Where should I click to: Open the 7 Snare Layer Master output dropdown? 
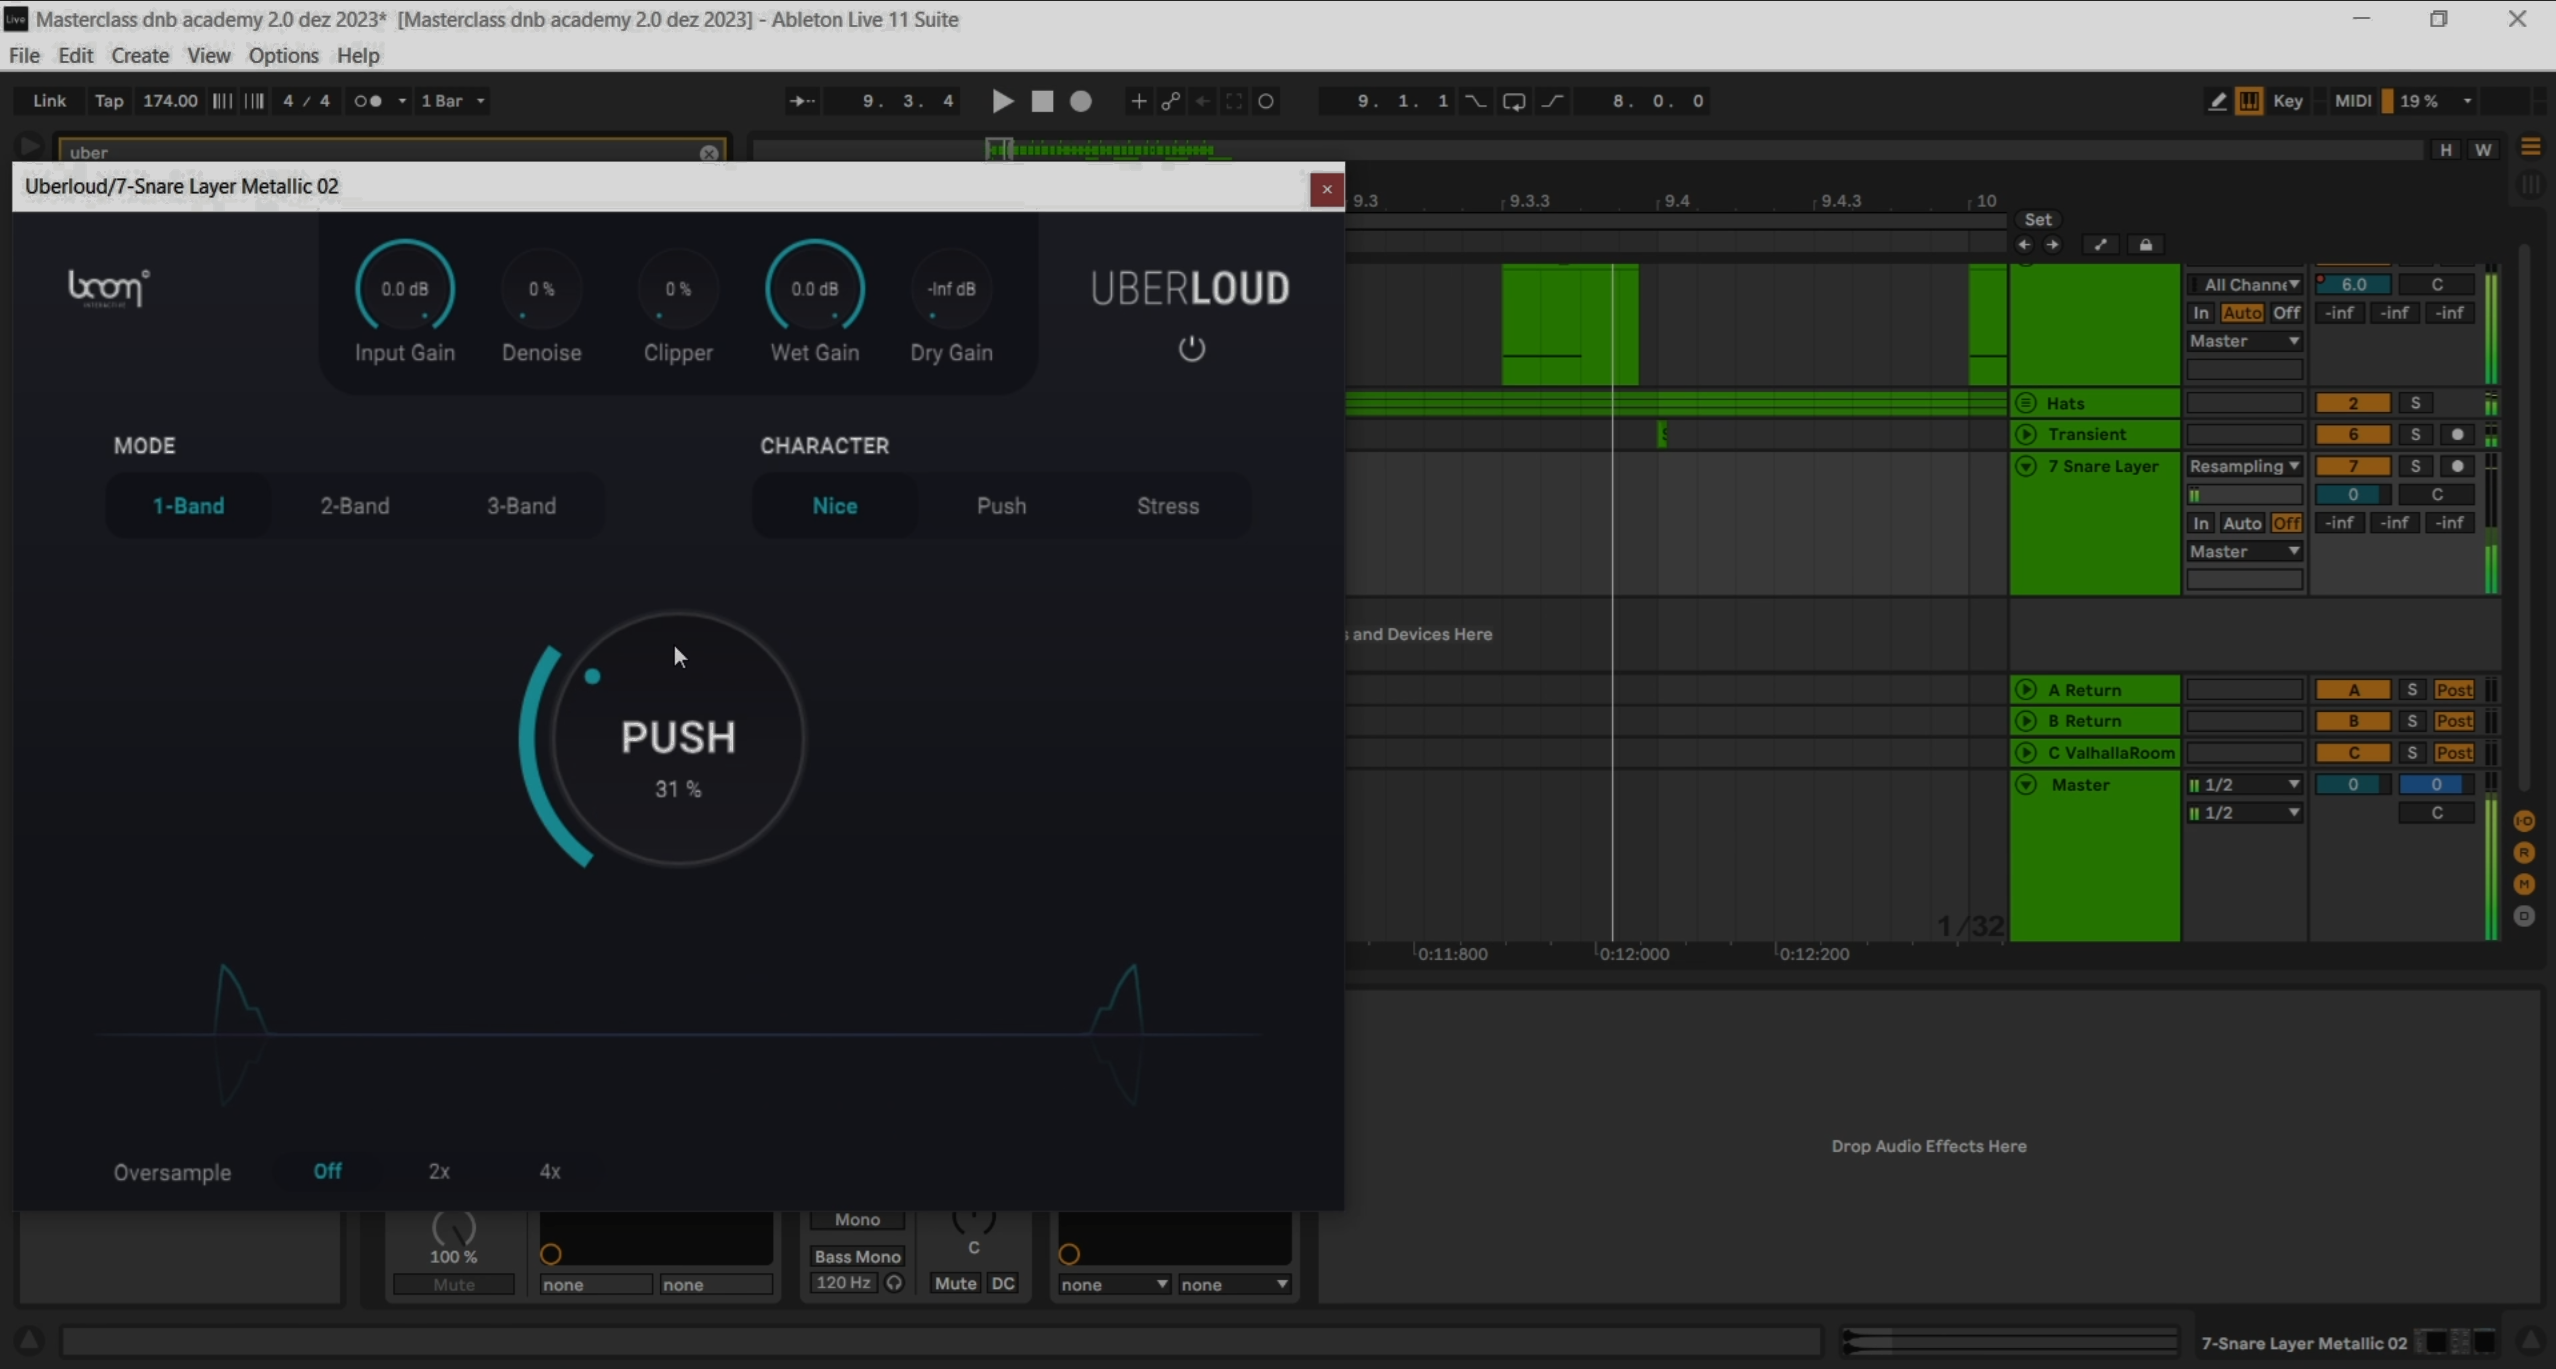point(2245,552)
